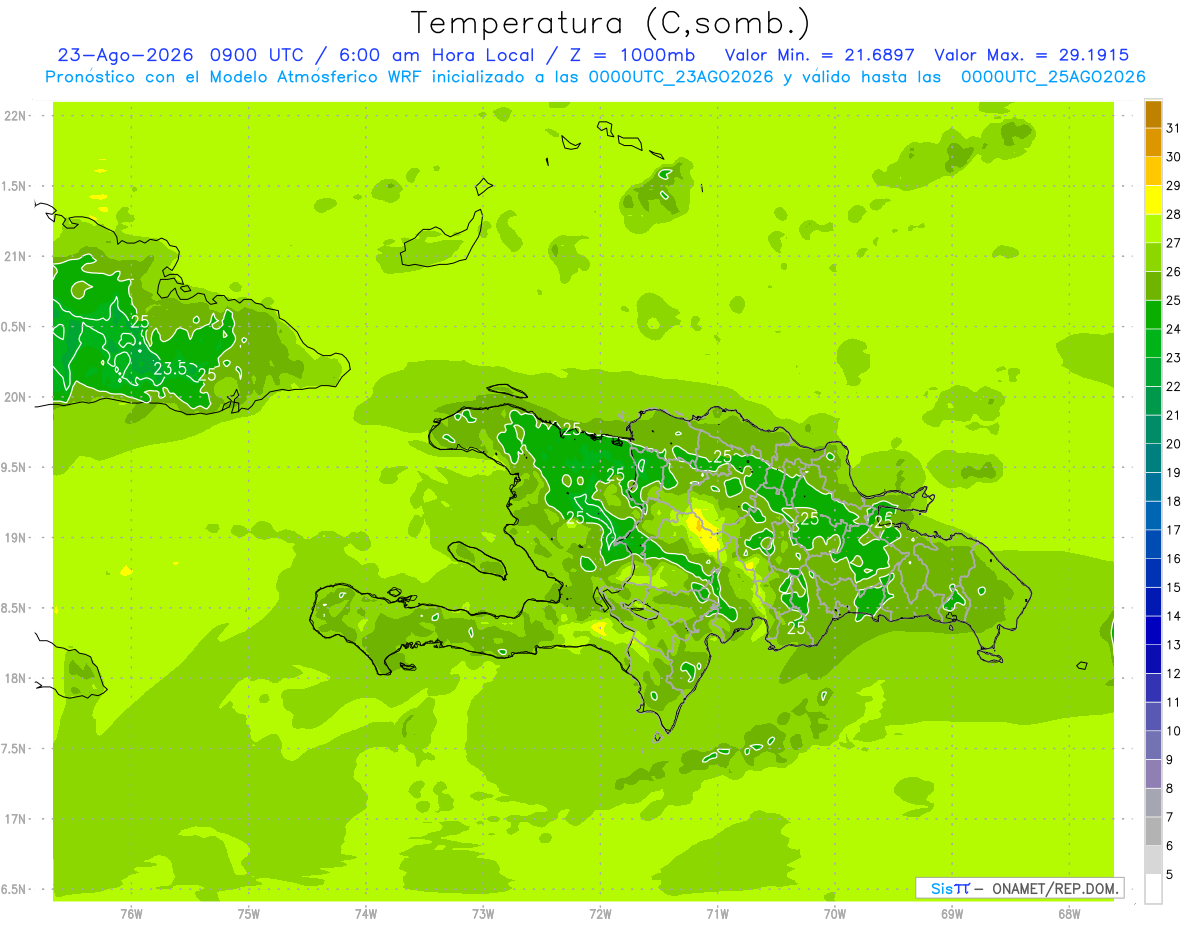The image size is (1200, 927).
Task: Click the '6:00 am Hora Local' text
Action: [440, 55]
